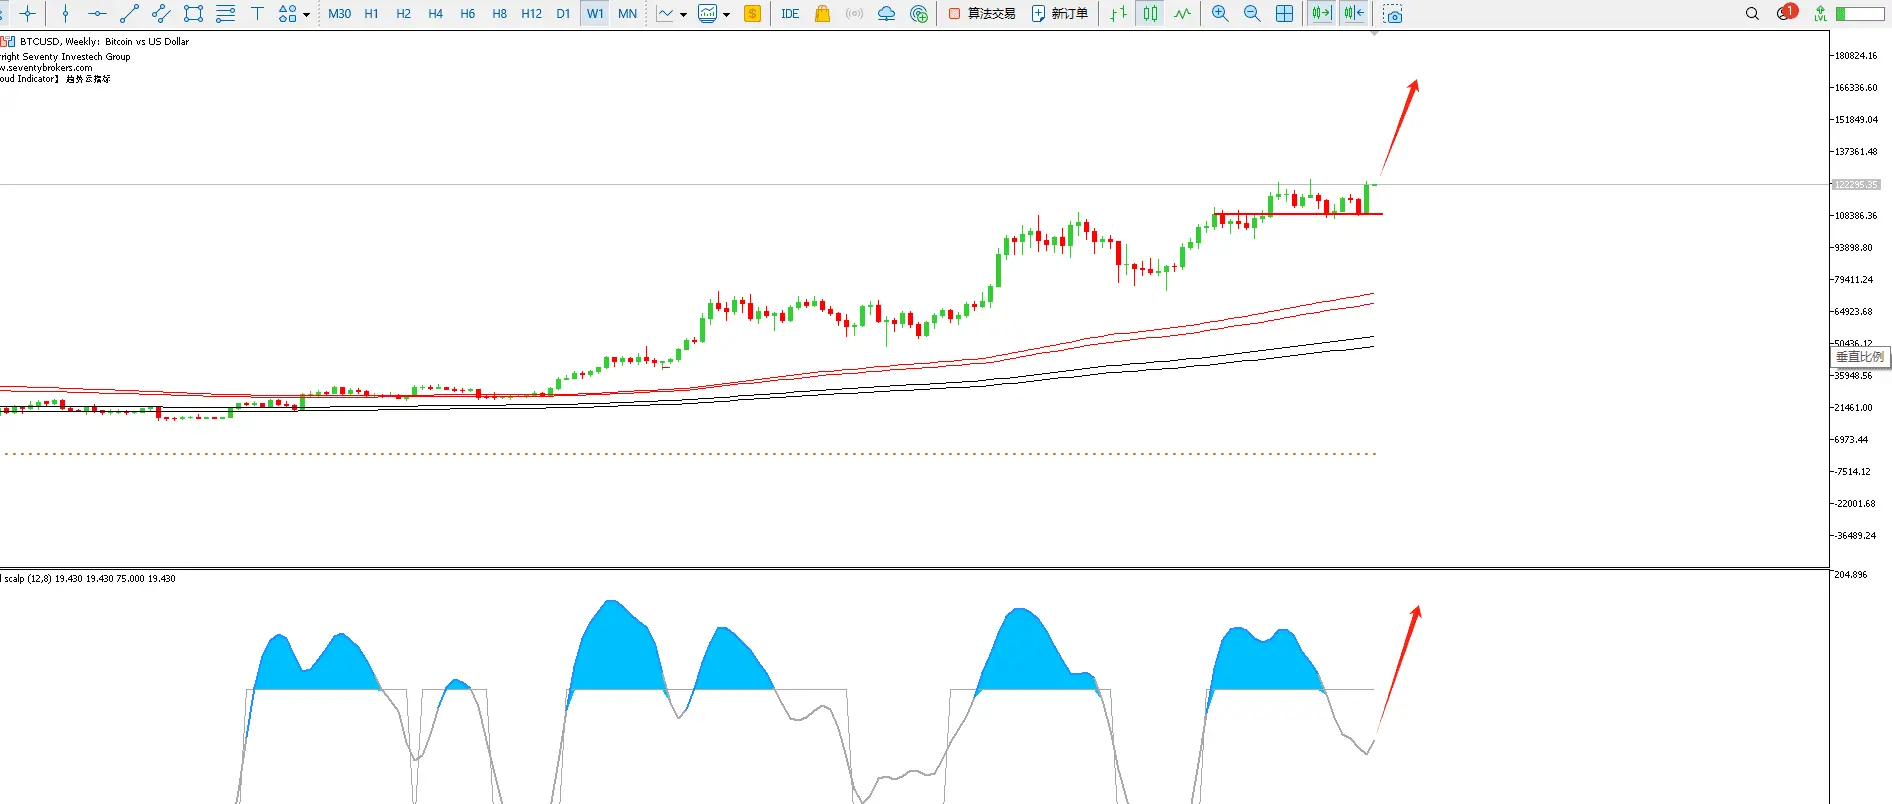Switch timeframe to H8
The image size is (1892, 804).
tap(500, 14)
